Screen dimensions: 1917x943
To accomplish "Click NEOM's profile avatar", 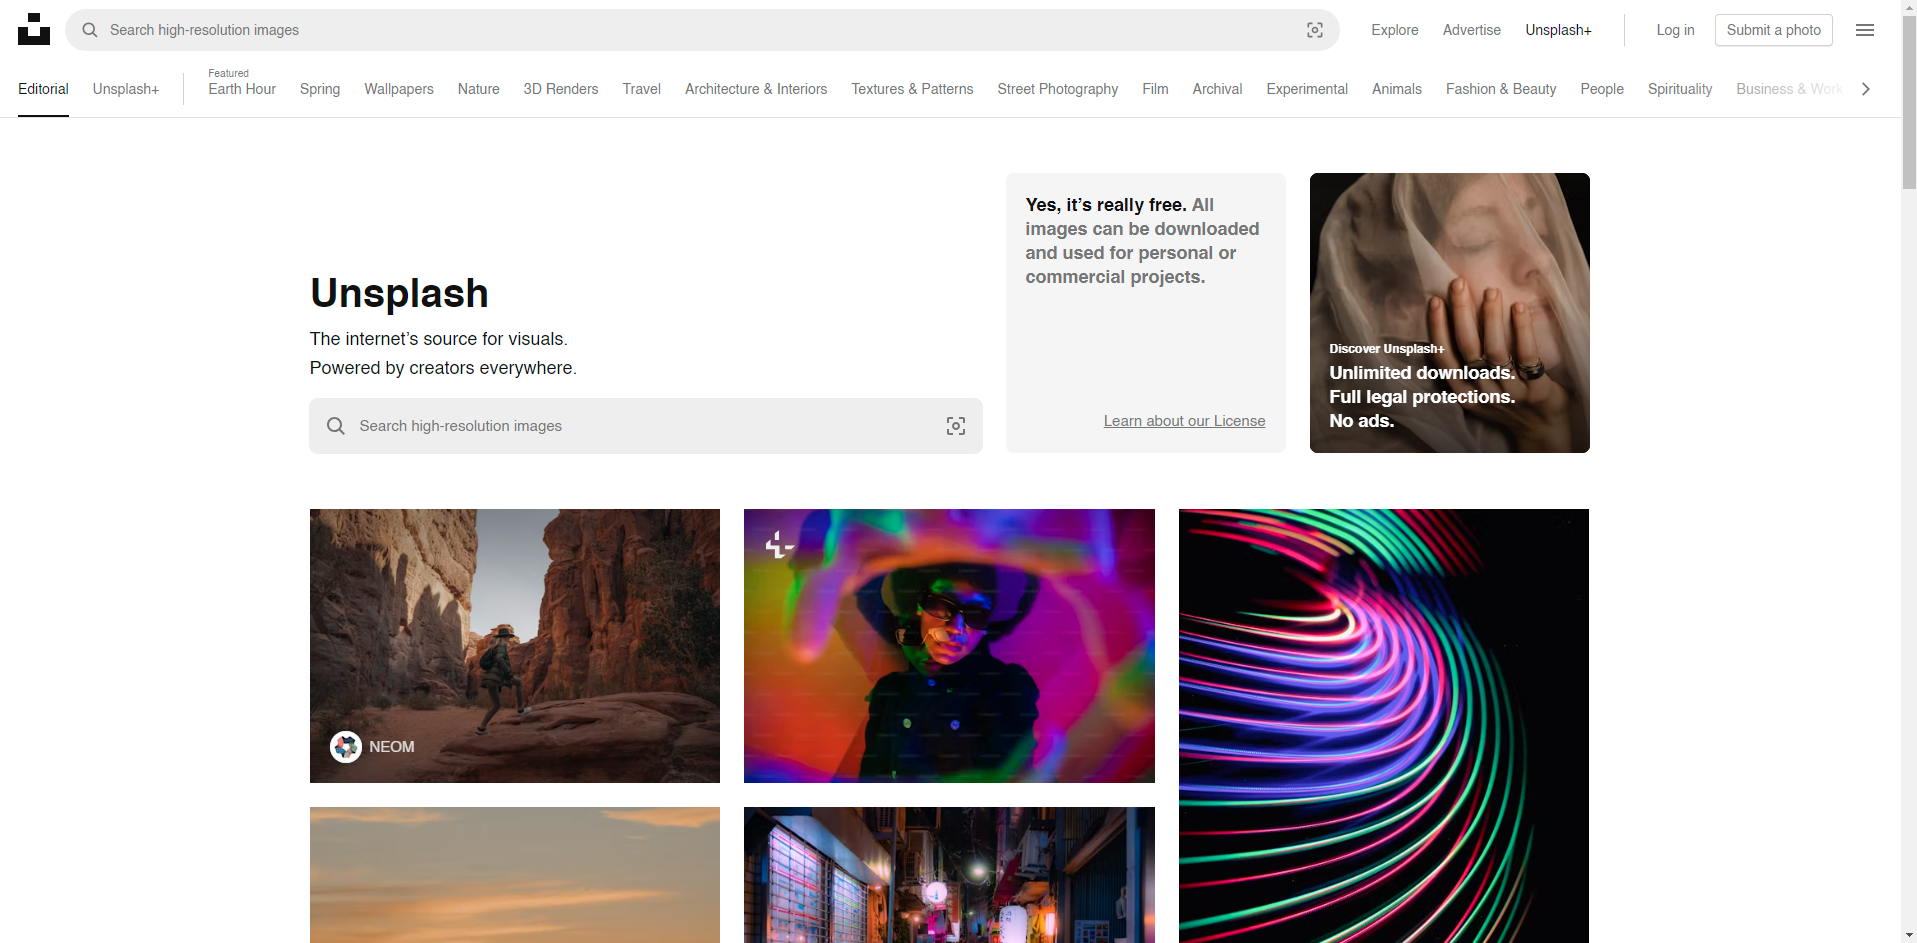I will tap(345, 746).
